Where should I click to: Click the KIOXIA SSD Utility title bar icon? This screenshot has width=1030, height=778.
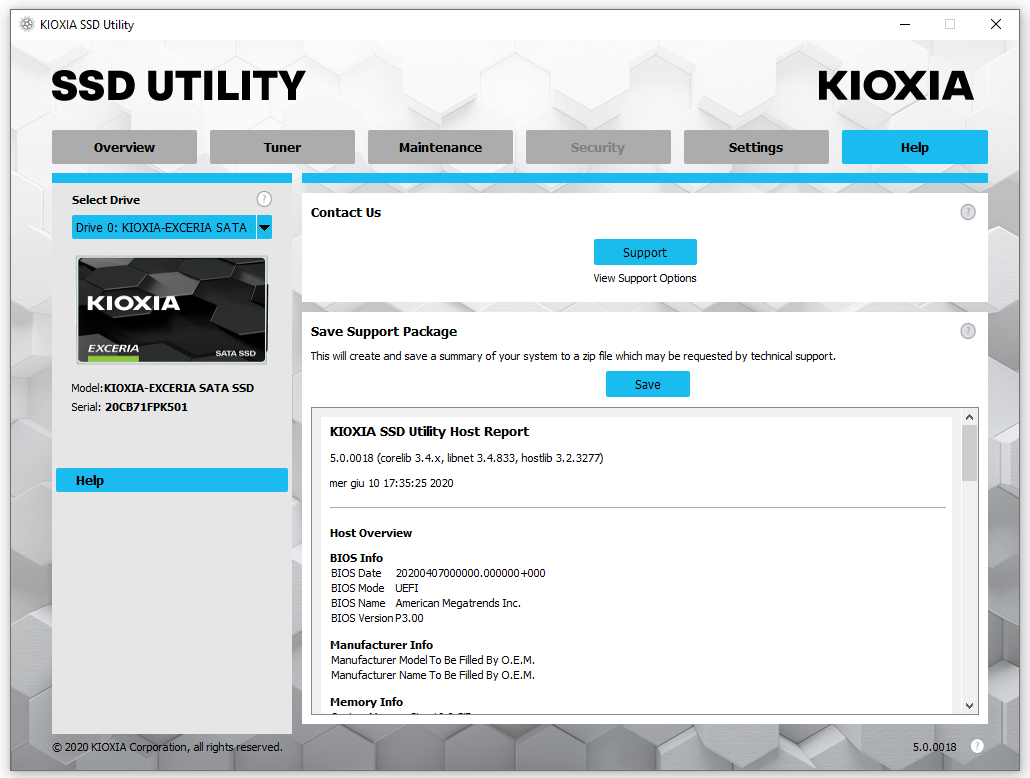pyautogui.click(x=27, y=24)
